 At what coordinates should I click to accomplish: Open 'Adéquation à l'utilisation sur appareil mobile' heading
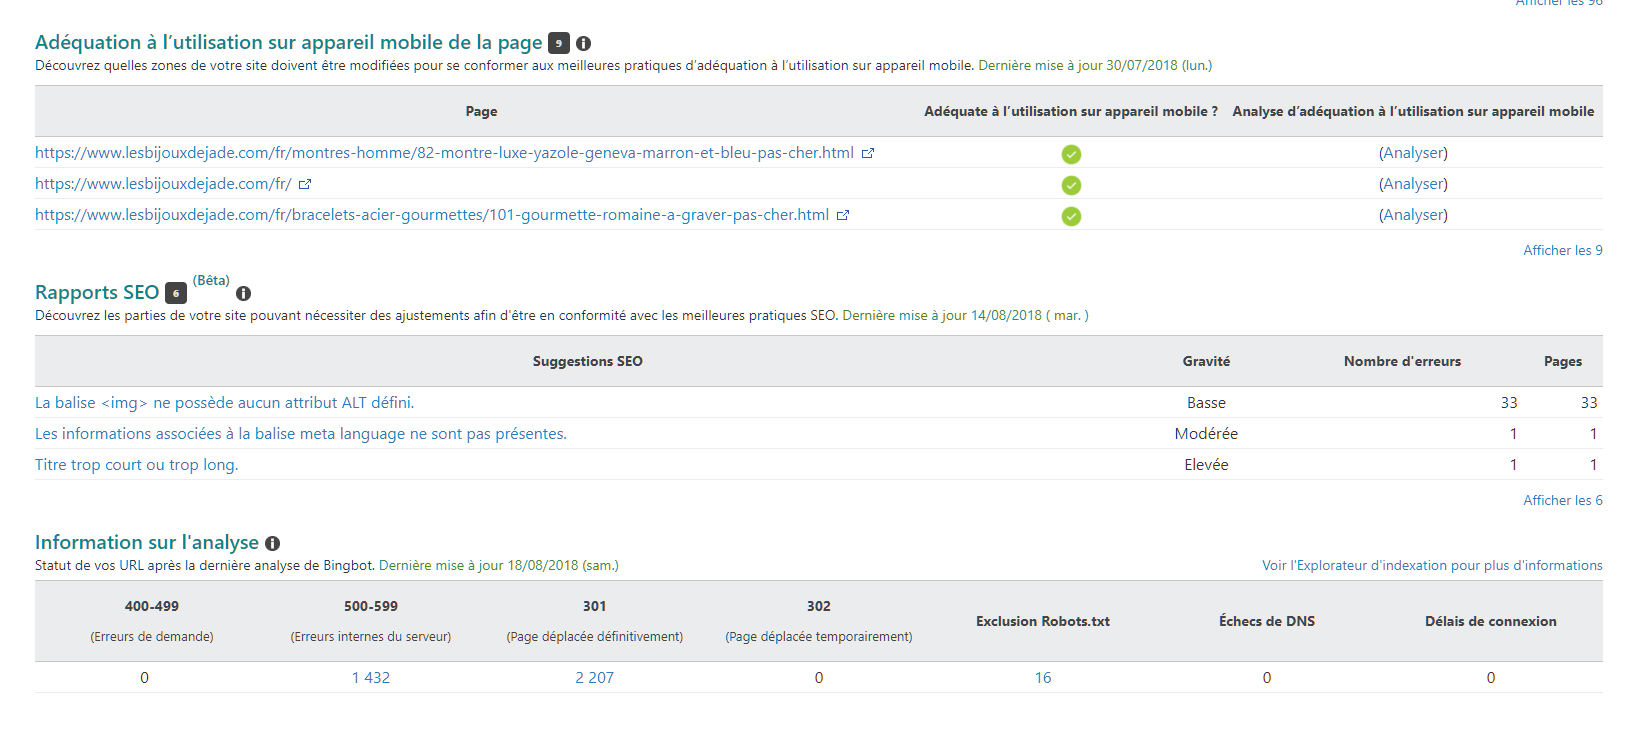289,42
